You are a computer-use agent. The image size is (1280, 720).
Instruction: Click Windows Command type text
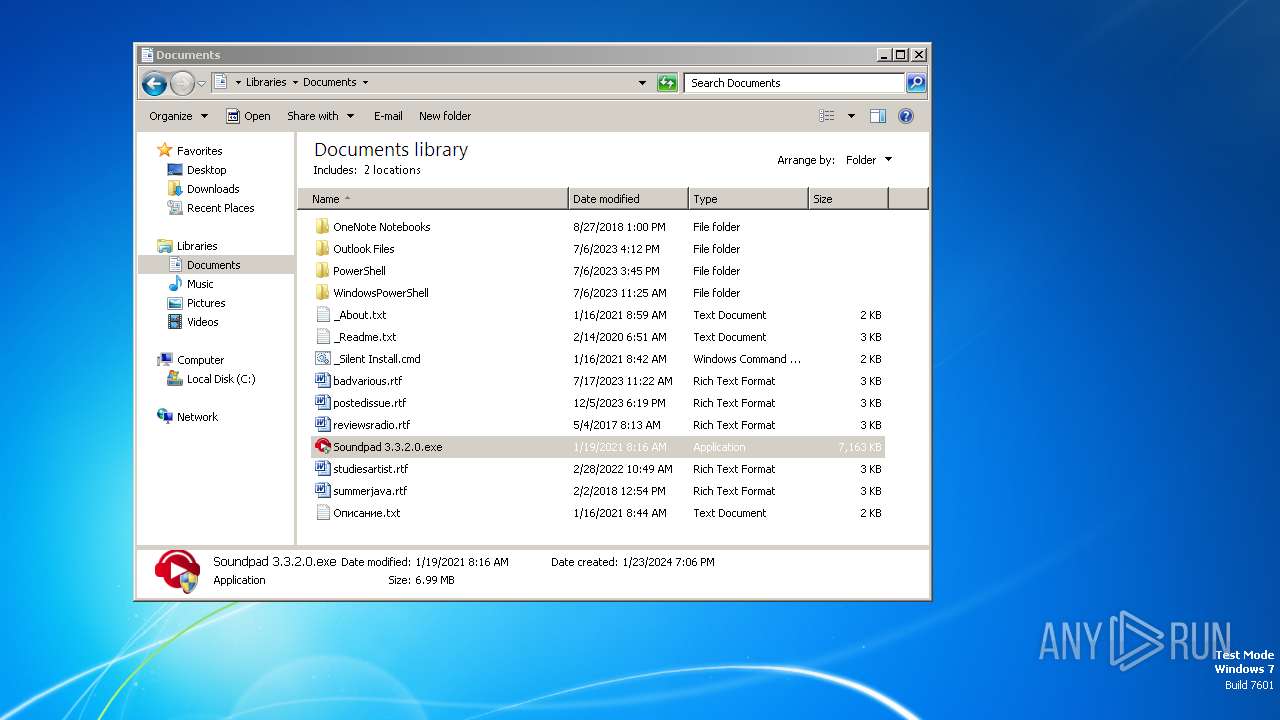click(747, 359)
